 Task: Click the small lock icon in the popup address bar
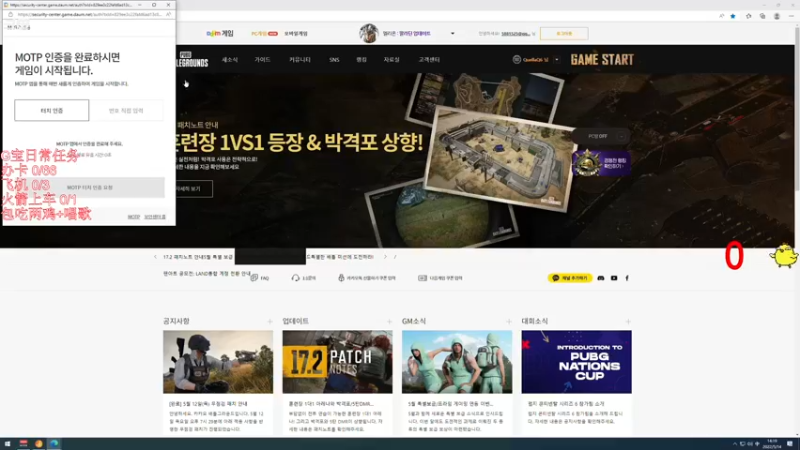(10, 14)
